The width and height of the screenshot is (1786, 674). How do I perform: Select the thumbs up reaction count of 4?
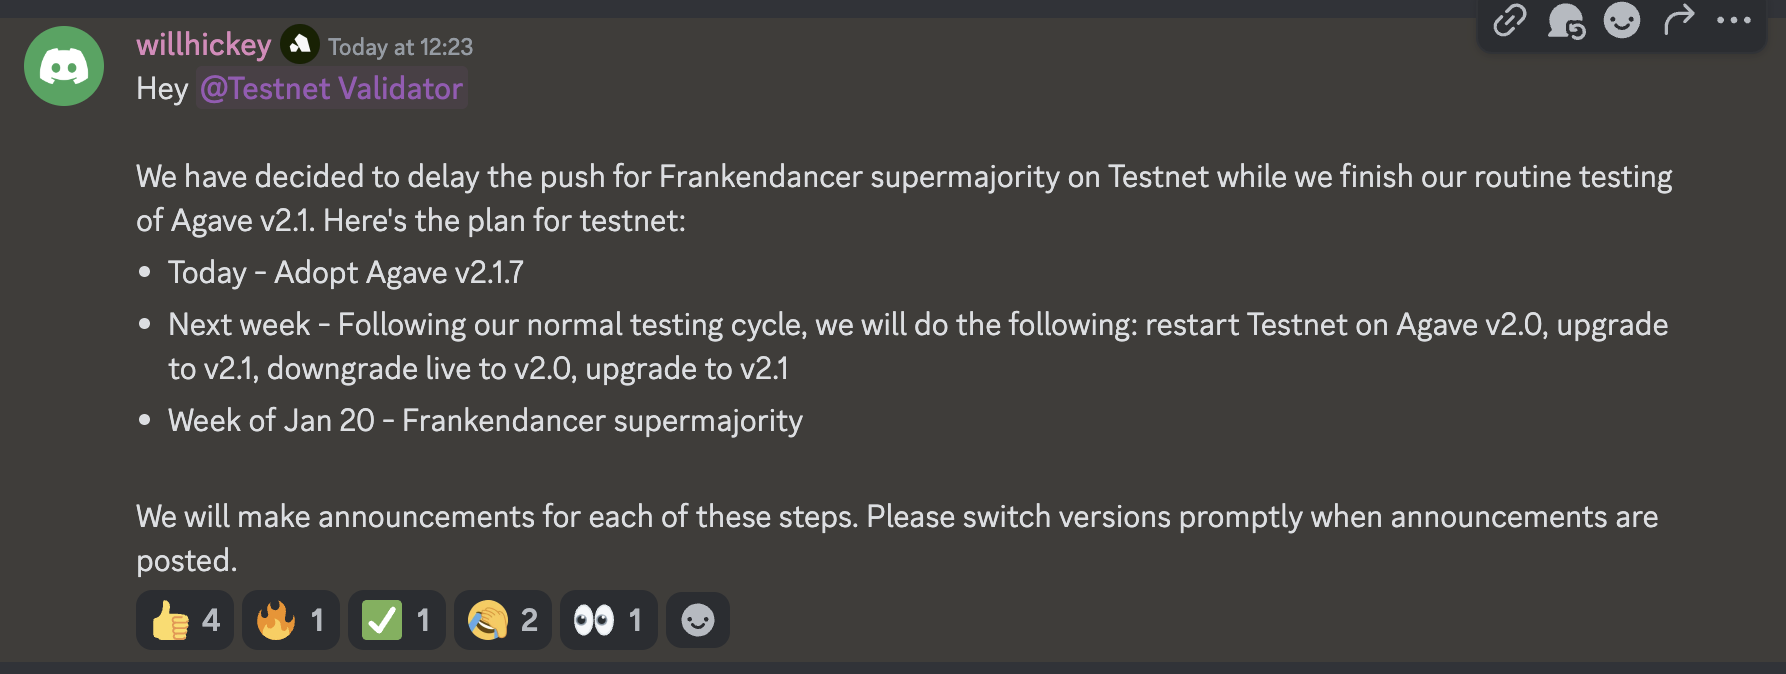click(212, 620)
